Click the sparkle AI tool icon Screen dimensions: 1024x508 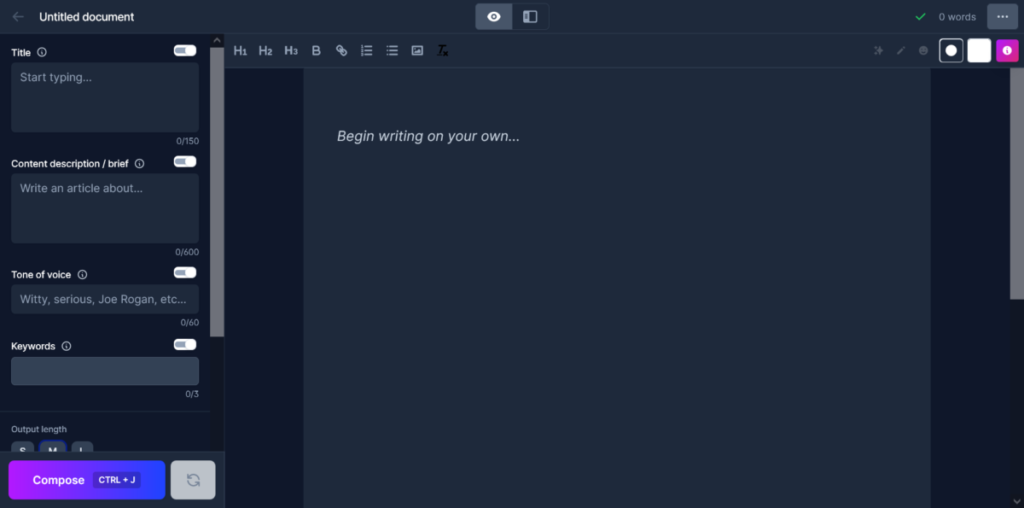pos(878,50)
